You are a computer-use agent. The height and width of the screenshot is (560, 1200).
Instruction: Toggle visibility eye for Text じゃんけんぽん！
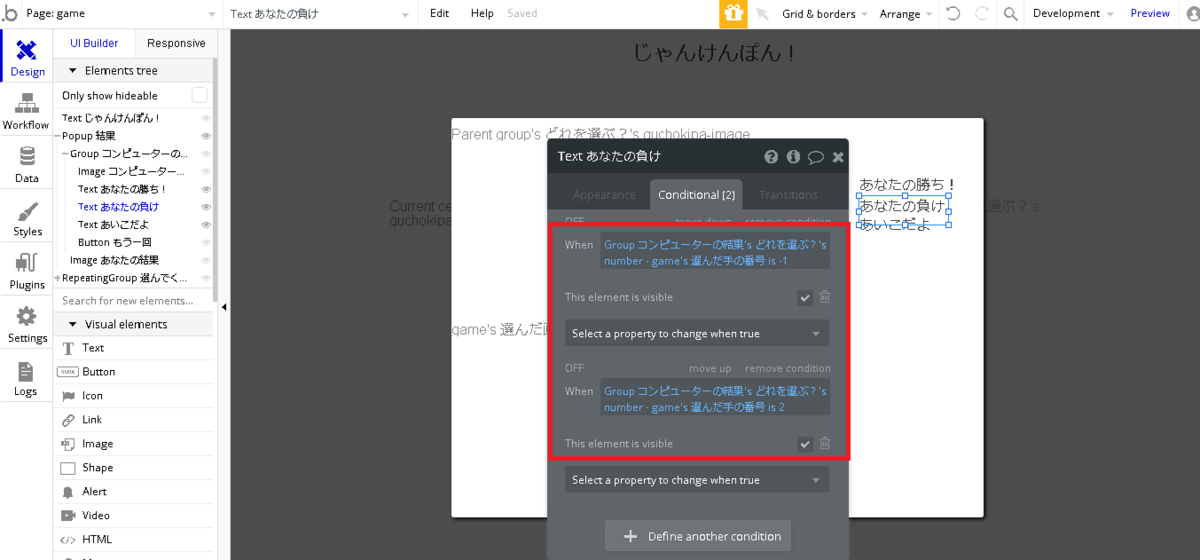click(206, 118)
